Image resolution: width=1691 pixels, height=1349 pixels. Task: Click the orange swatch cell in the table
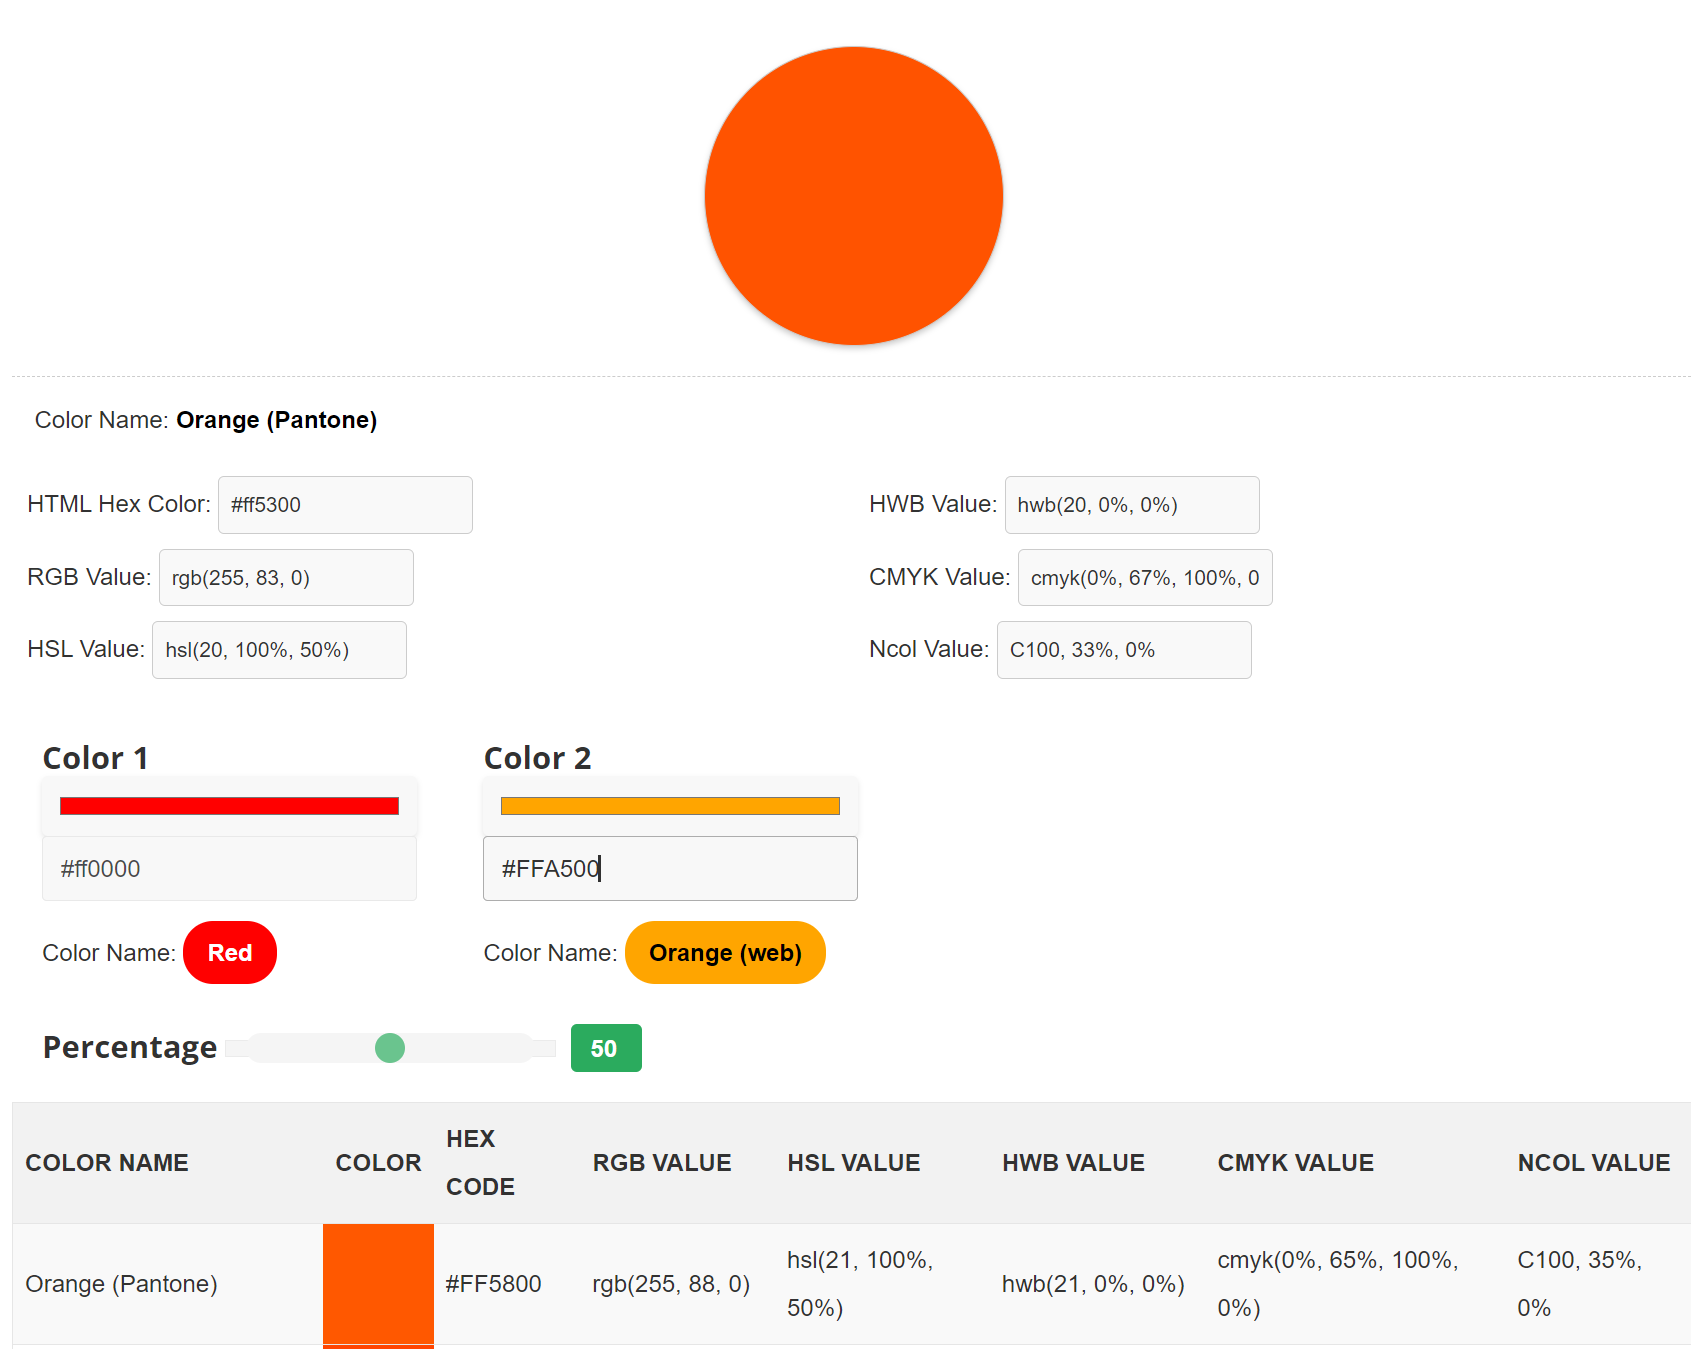click(378, 1284)
